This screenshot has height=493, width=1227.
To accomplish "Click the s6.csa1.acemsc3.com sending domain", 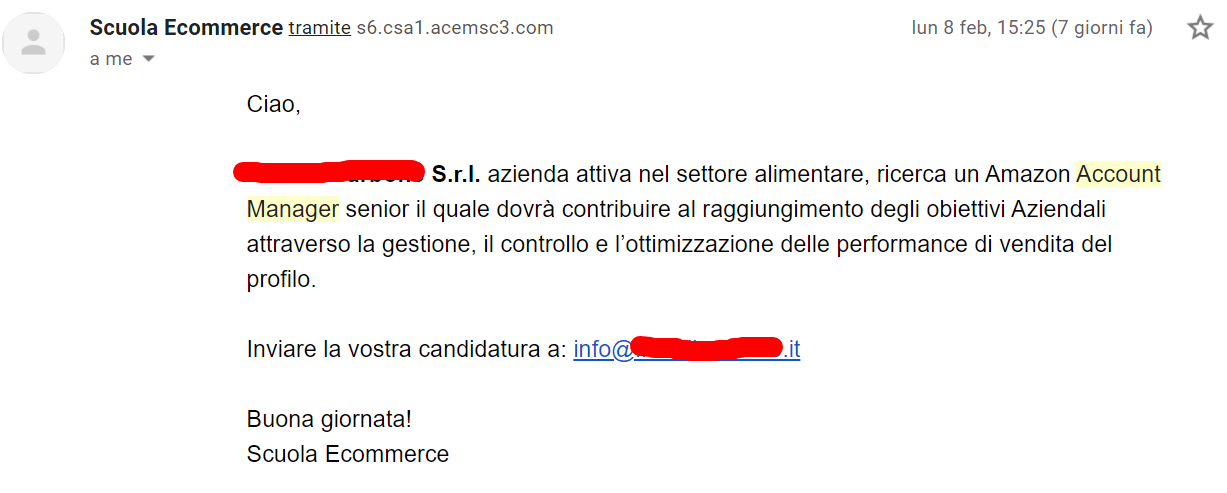I will pos(455,28).
